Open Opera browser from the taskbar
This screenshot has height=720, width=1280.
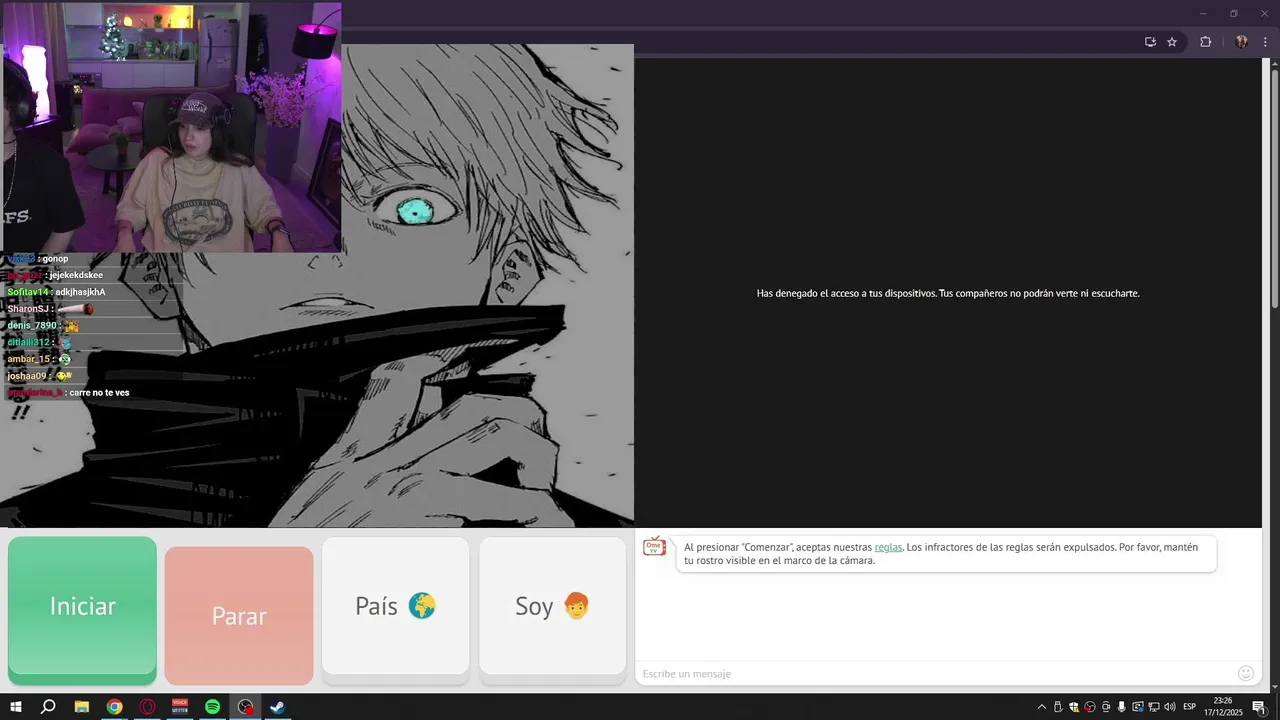pyautogui.click(x=148, y=707)
